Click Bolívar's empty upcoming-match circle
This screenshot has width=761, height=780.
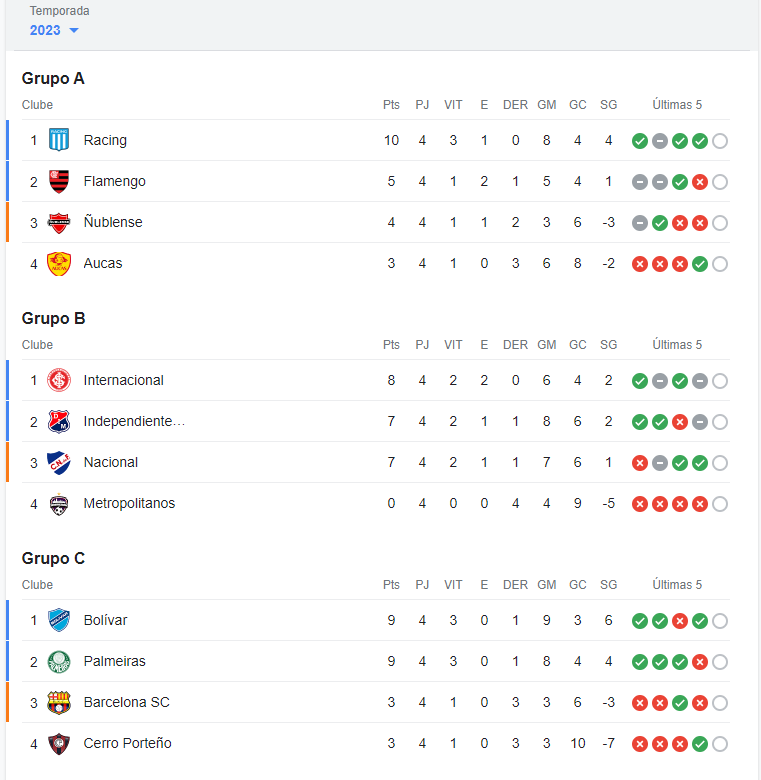[x=720, y=621]
